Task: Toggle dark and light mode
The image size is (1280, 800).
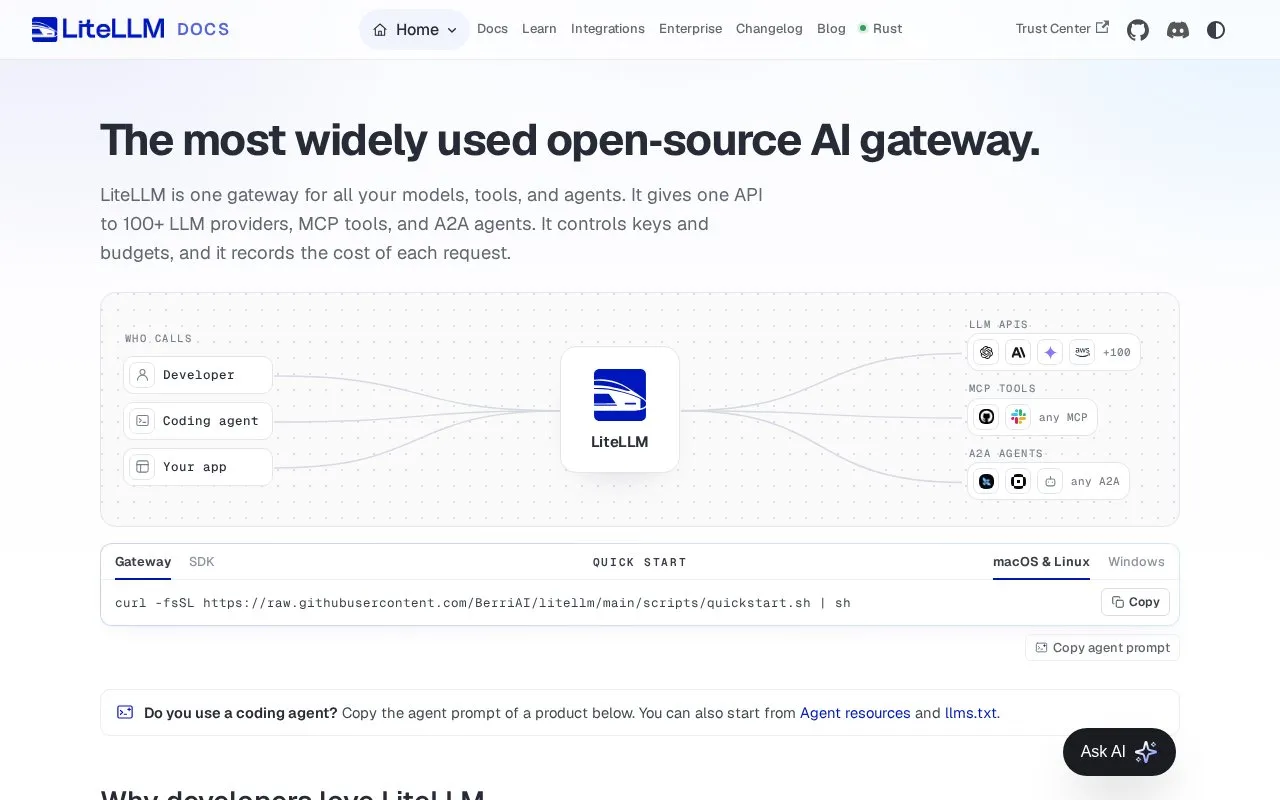Action: [x=1216, y=30]
